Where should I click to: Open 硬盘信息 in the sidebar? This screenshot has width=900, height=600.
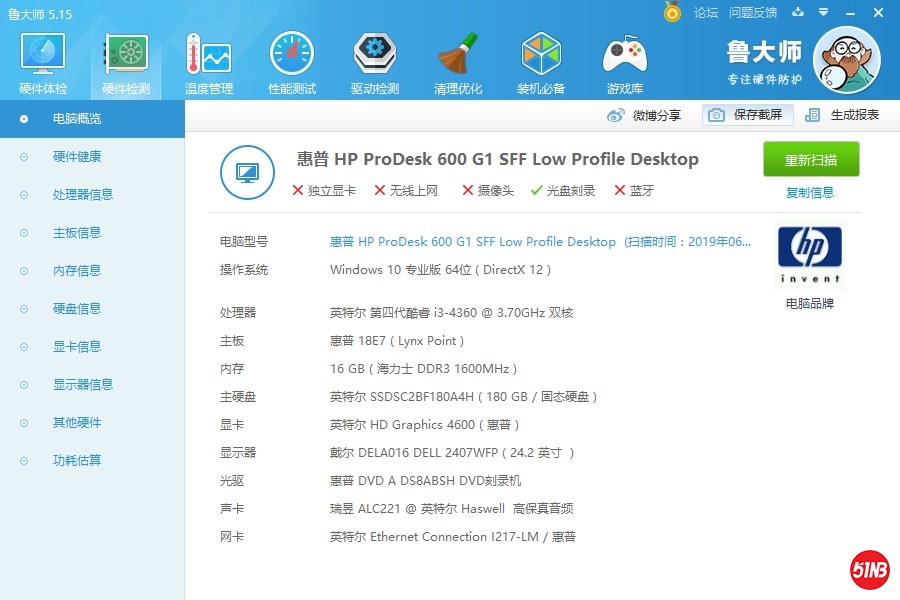click(x=77, y=309)
